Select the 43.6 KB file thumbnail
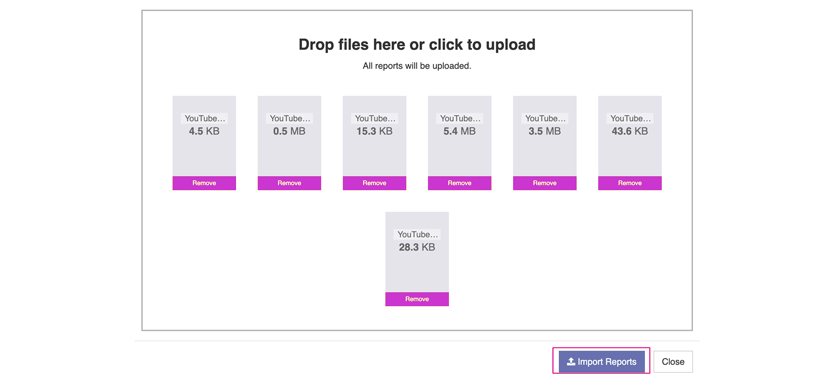834x377 pixels. tap(630, 136)
